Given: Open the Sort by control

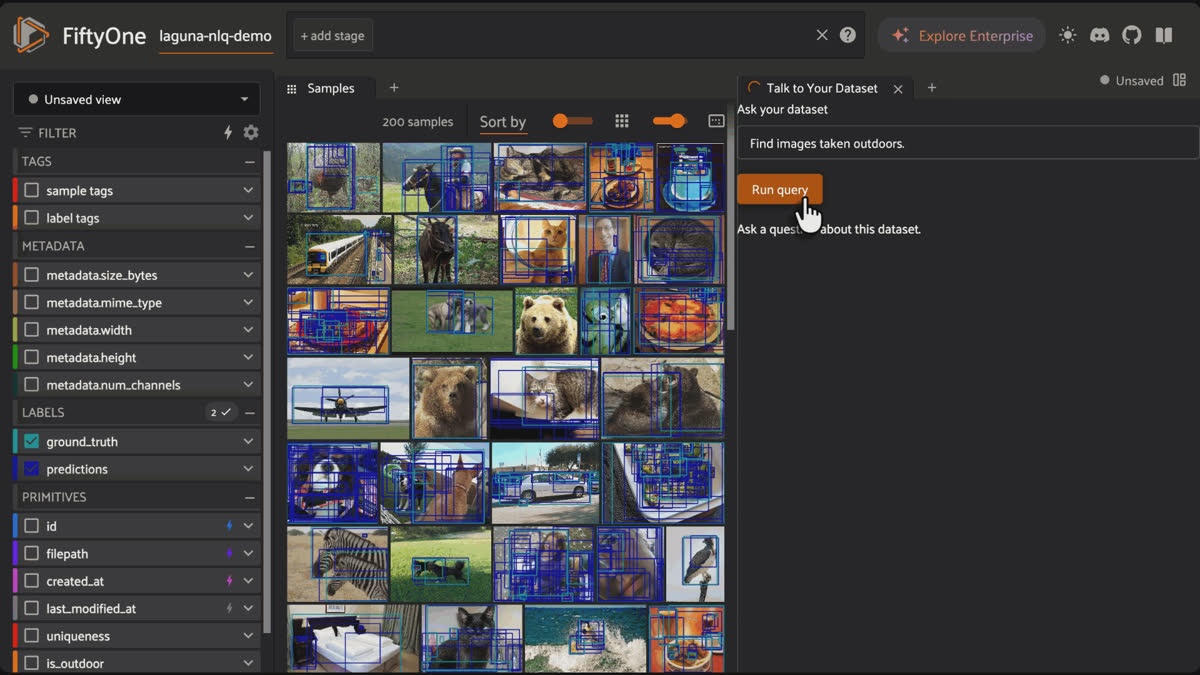Looking at the screenshot, I should pyautogui.click(x=503, y=122).
